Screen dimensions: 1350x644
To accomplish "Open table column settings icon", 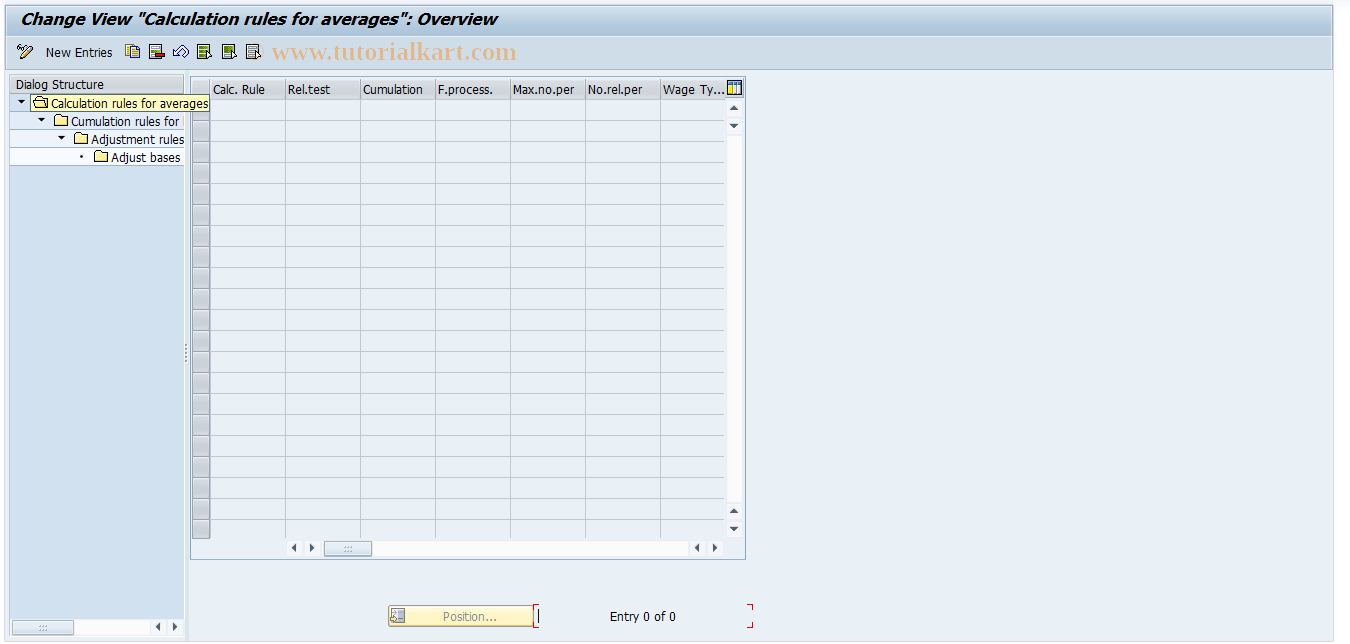I will coord(734,88).
